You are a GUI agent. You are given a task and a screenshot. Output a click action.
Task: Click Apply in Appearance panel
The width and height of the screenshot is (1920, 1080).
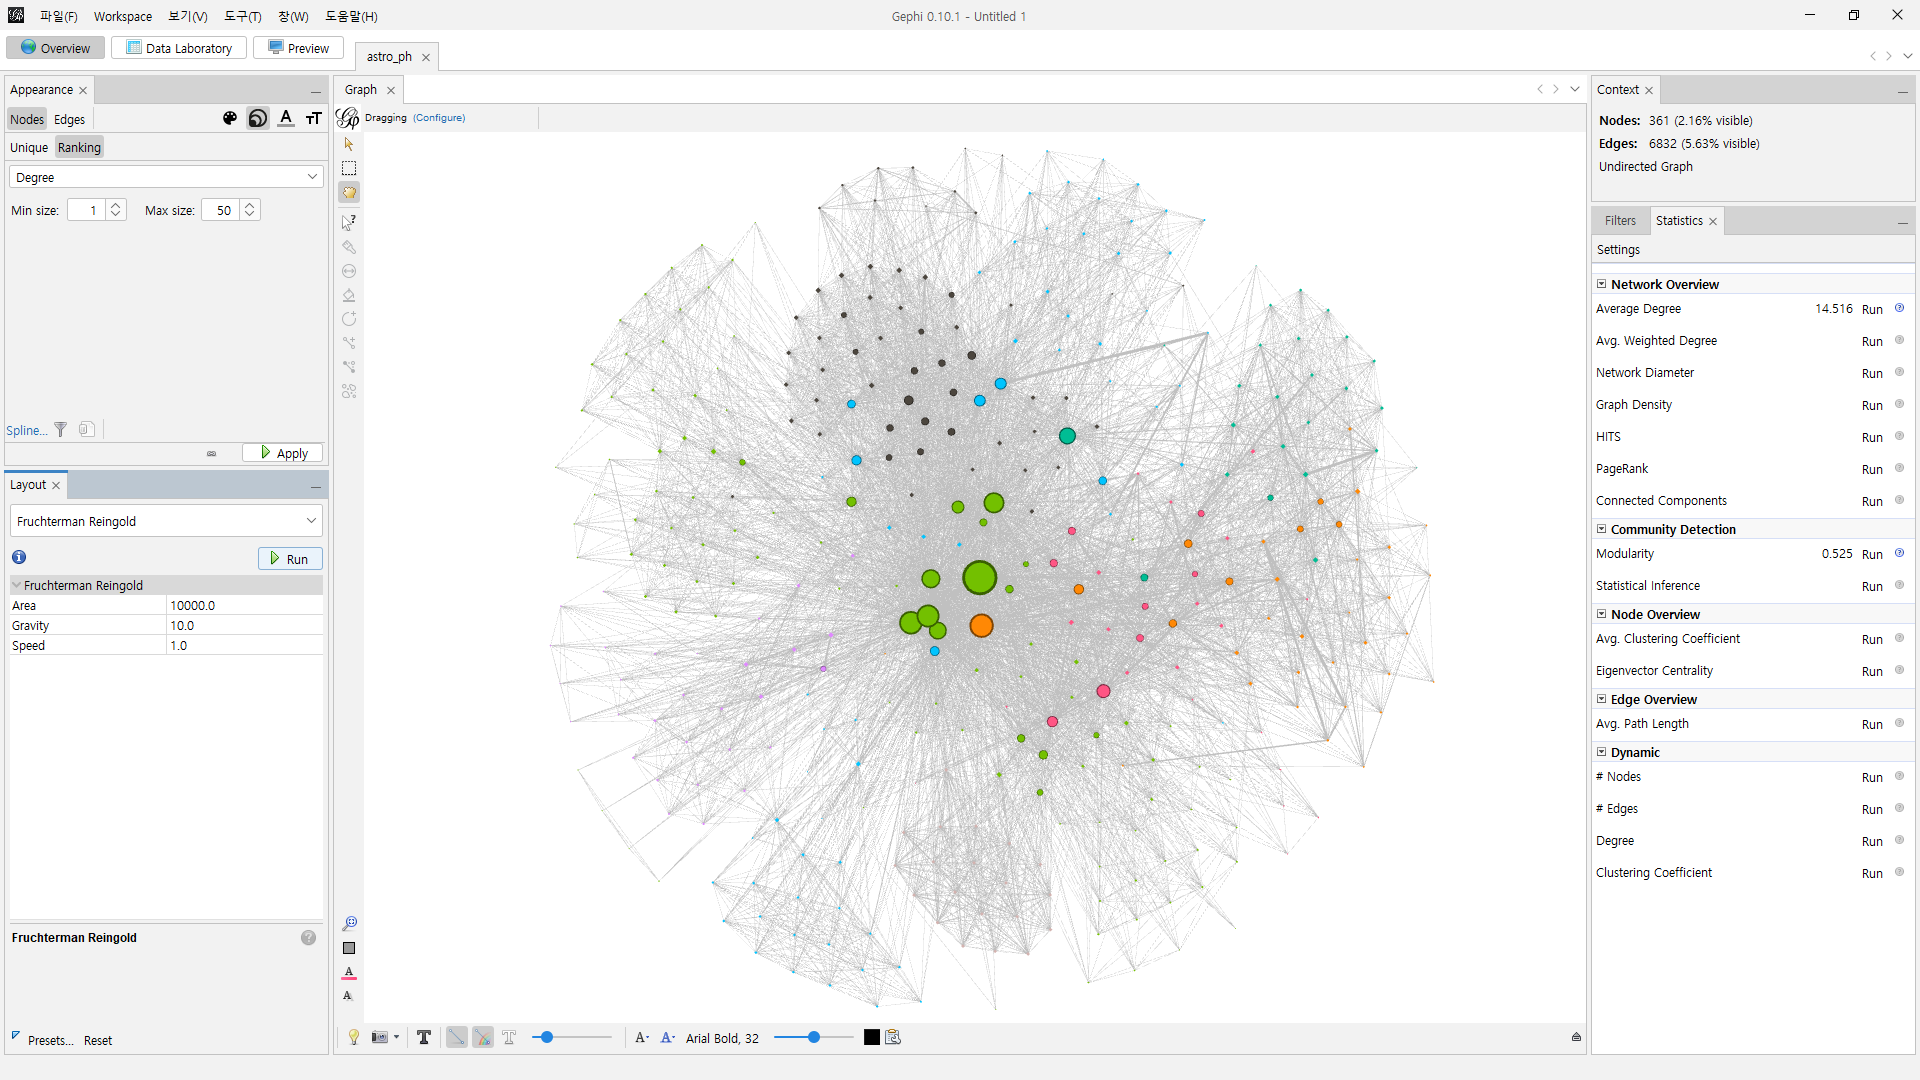283,453
